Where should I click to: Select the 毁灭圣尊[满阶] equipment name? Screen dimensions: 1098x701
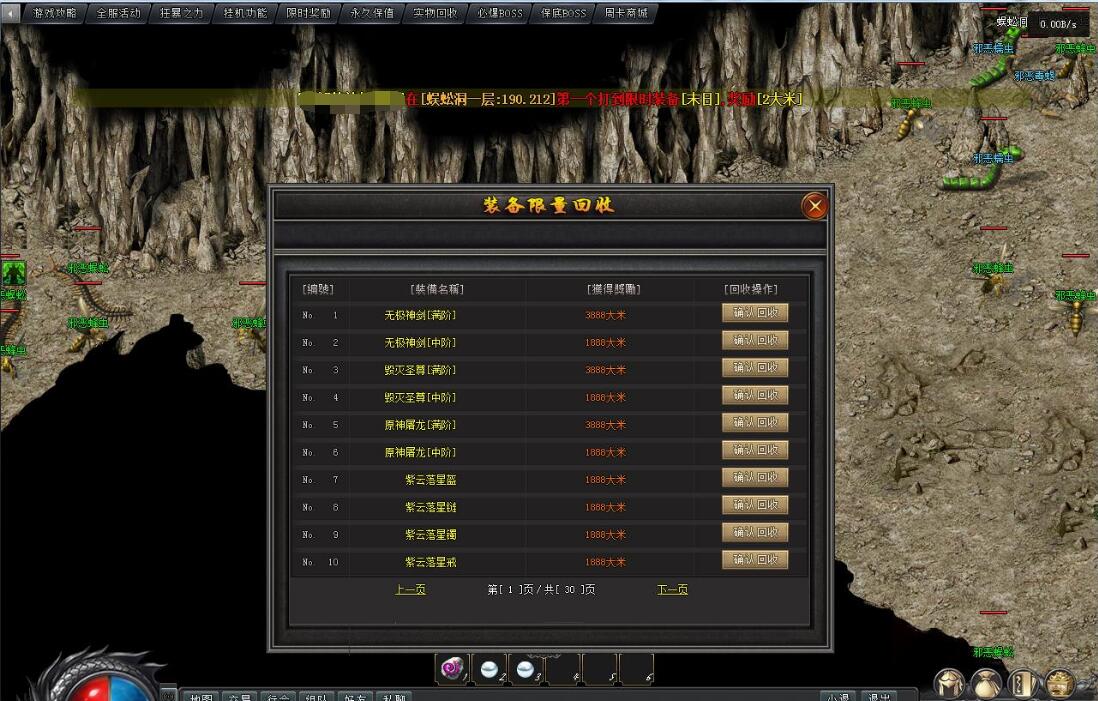click(420, 370)
